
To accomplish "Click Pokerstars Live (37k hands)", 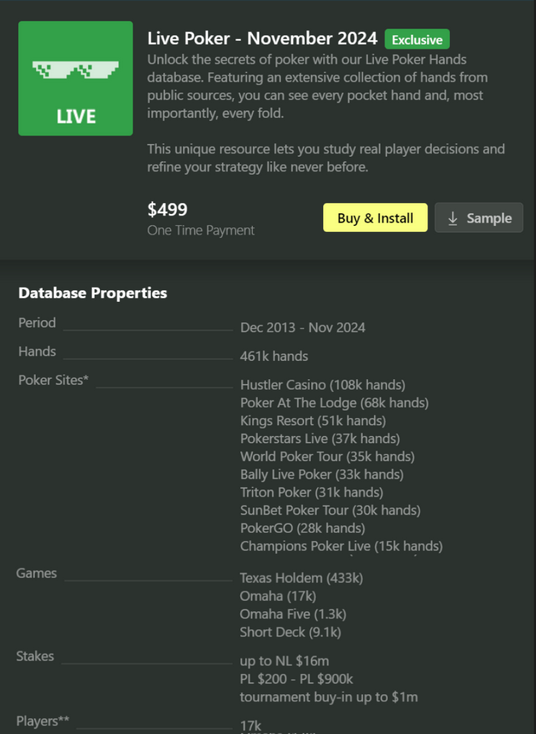I will (320, 439).
